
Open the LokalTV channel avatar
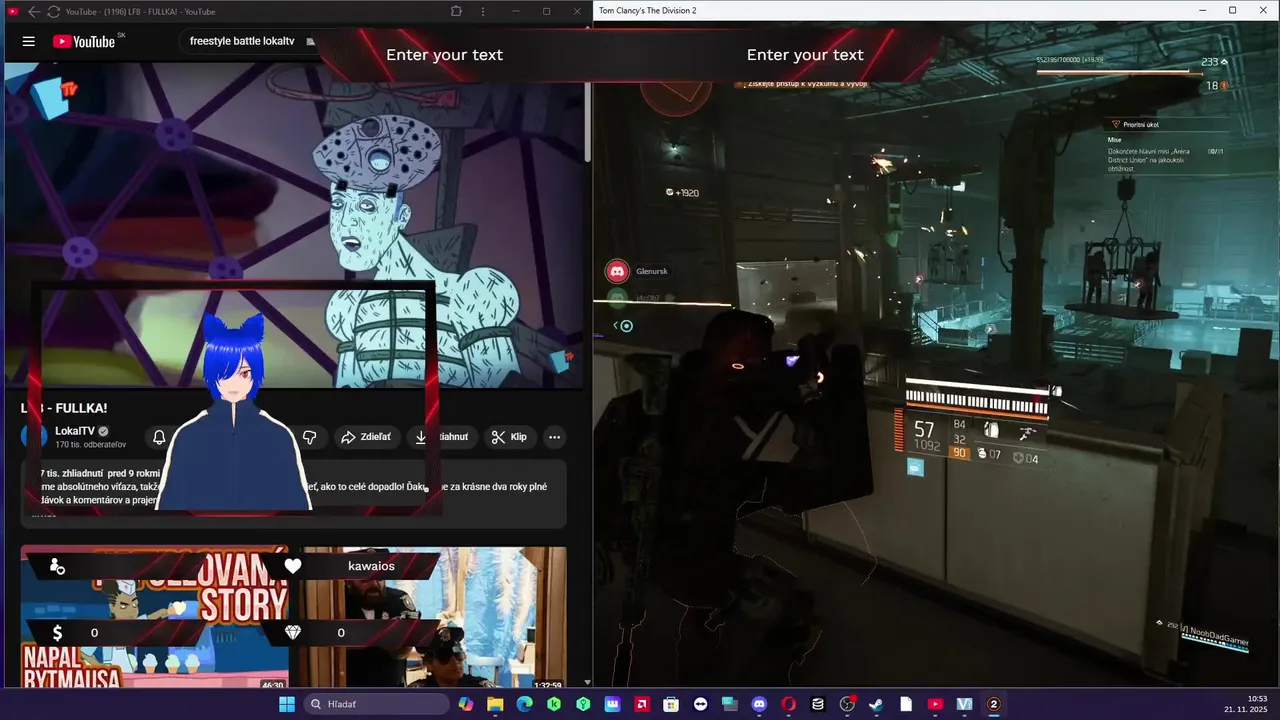[x=35, y=437]
